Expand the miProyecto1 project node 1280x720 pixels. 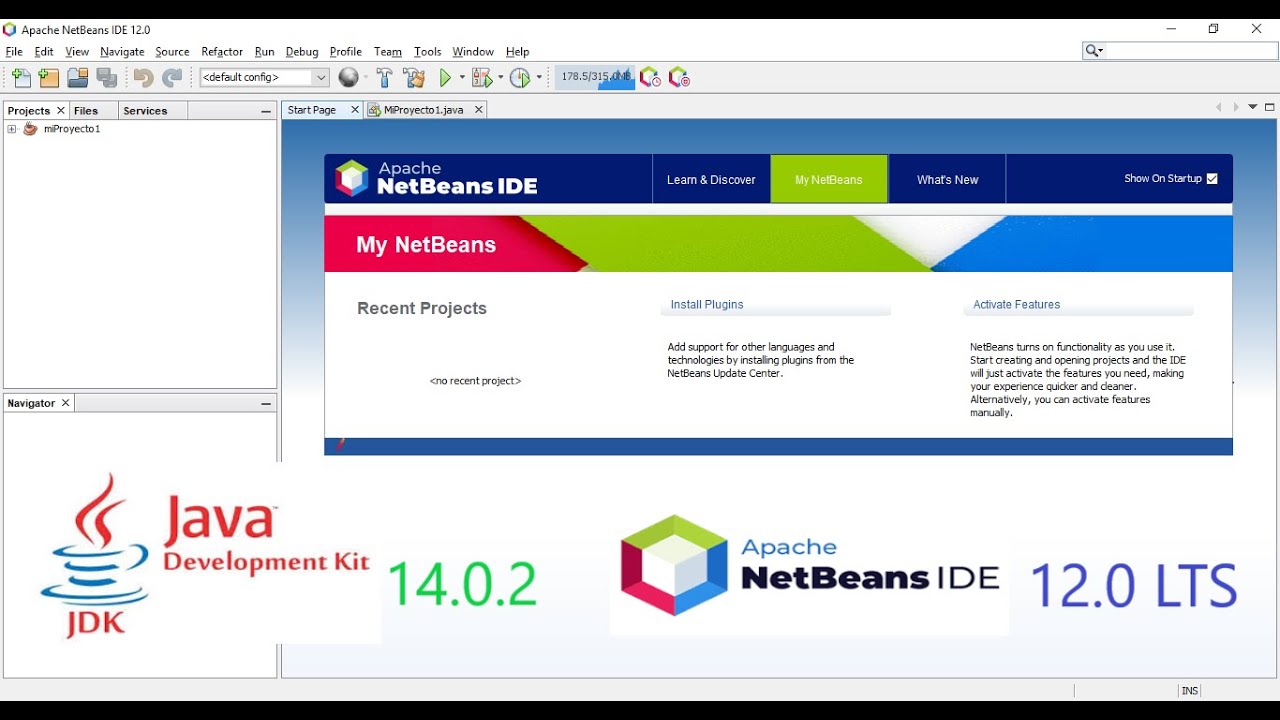(12, 129)
